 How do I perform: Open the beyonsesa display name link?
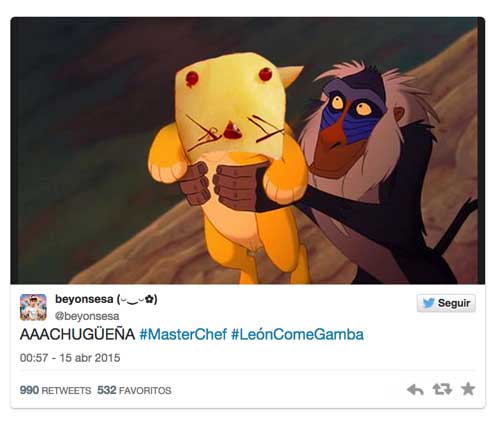click(x=84, y=299)
